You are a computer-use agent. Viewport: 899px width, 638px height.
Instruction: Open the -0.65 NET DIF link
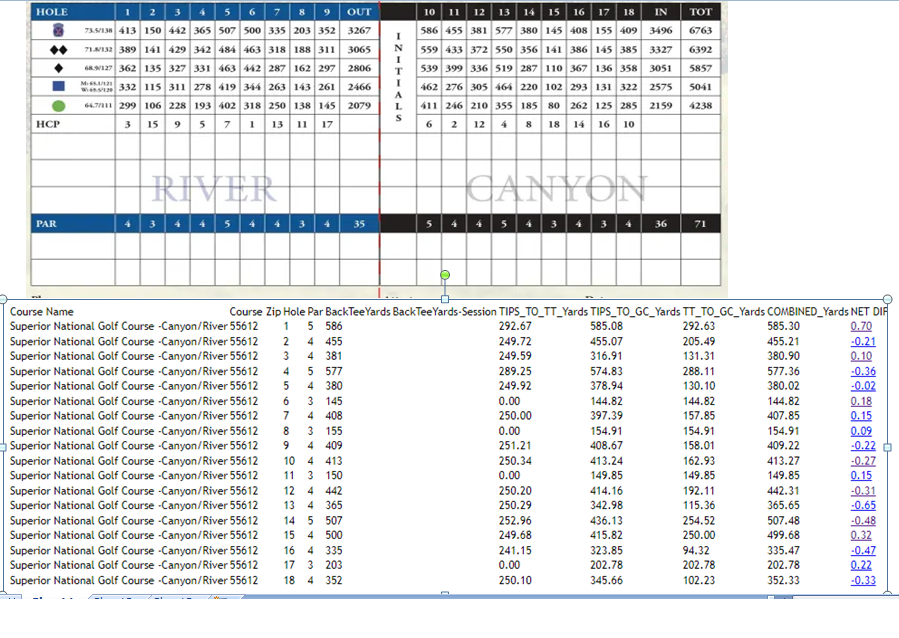863,505
